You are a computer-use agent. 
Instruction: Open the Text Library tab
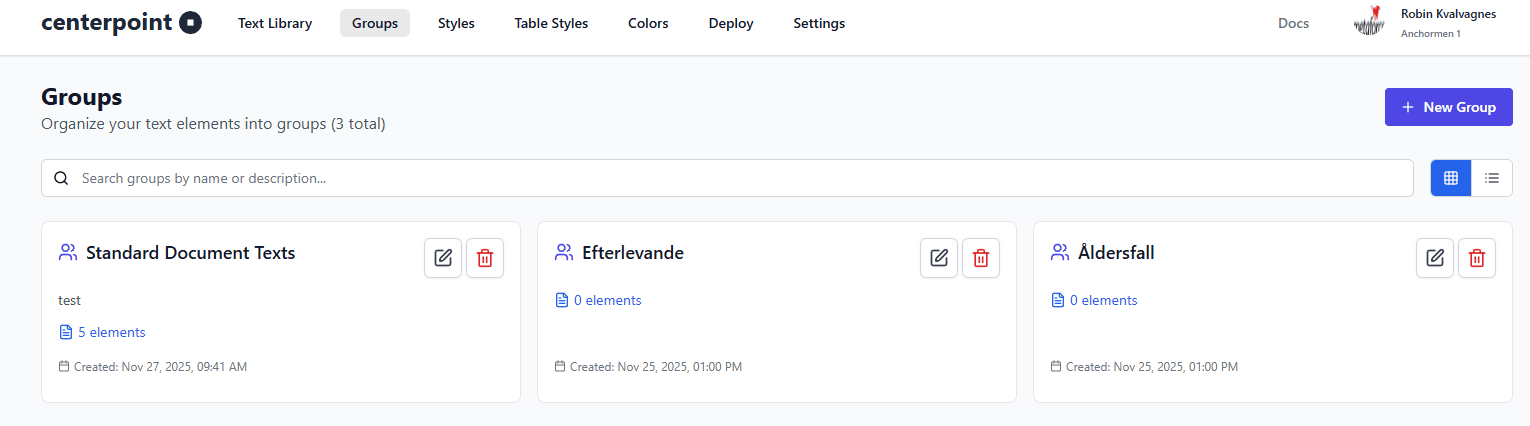tap(275, 23)
